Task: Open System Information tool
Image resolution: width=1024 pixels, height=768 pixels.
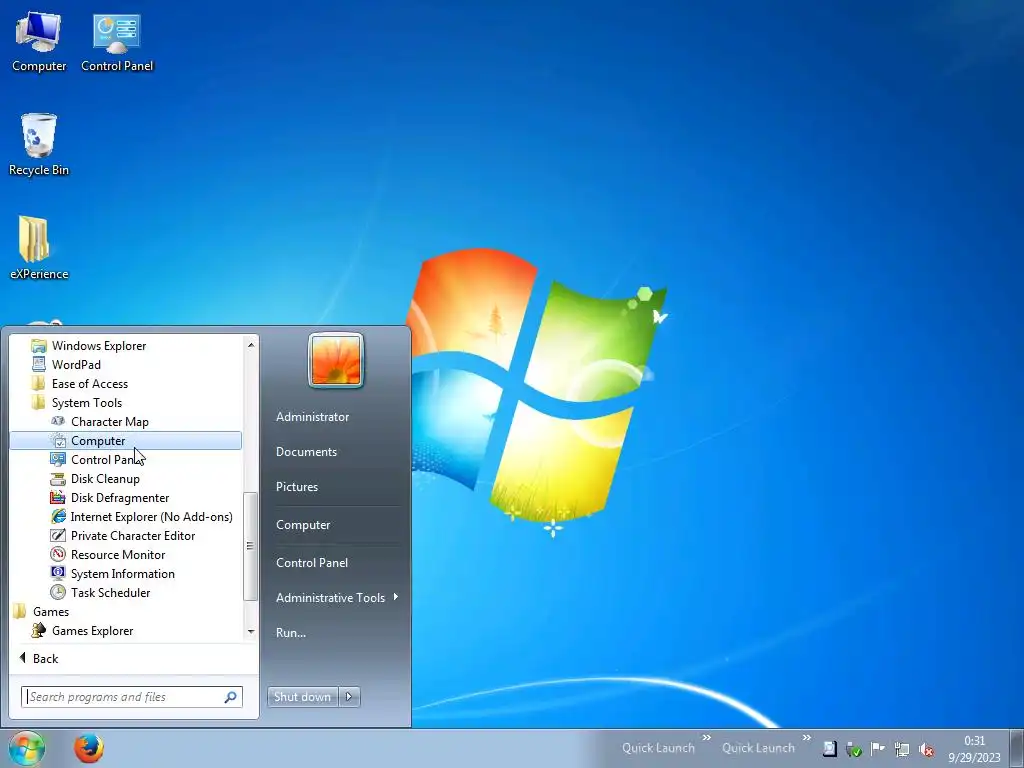Action: 125,573
